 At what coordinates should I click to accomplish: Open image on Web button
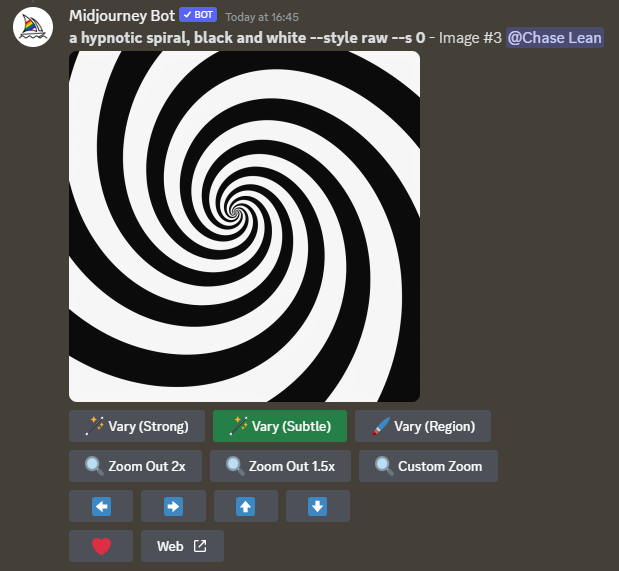182,546
